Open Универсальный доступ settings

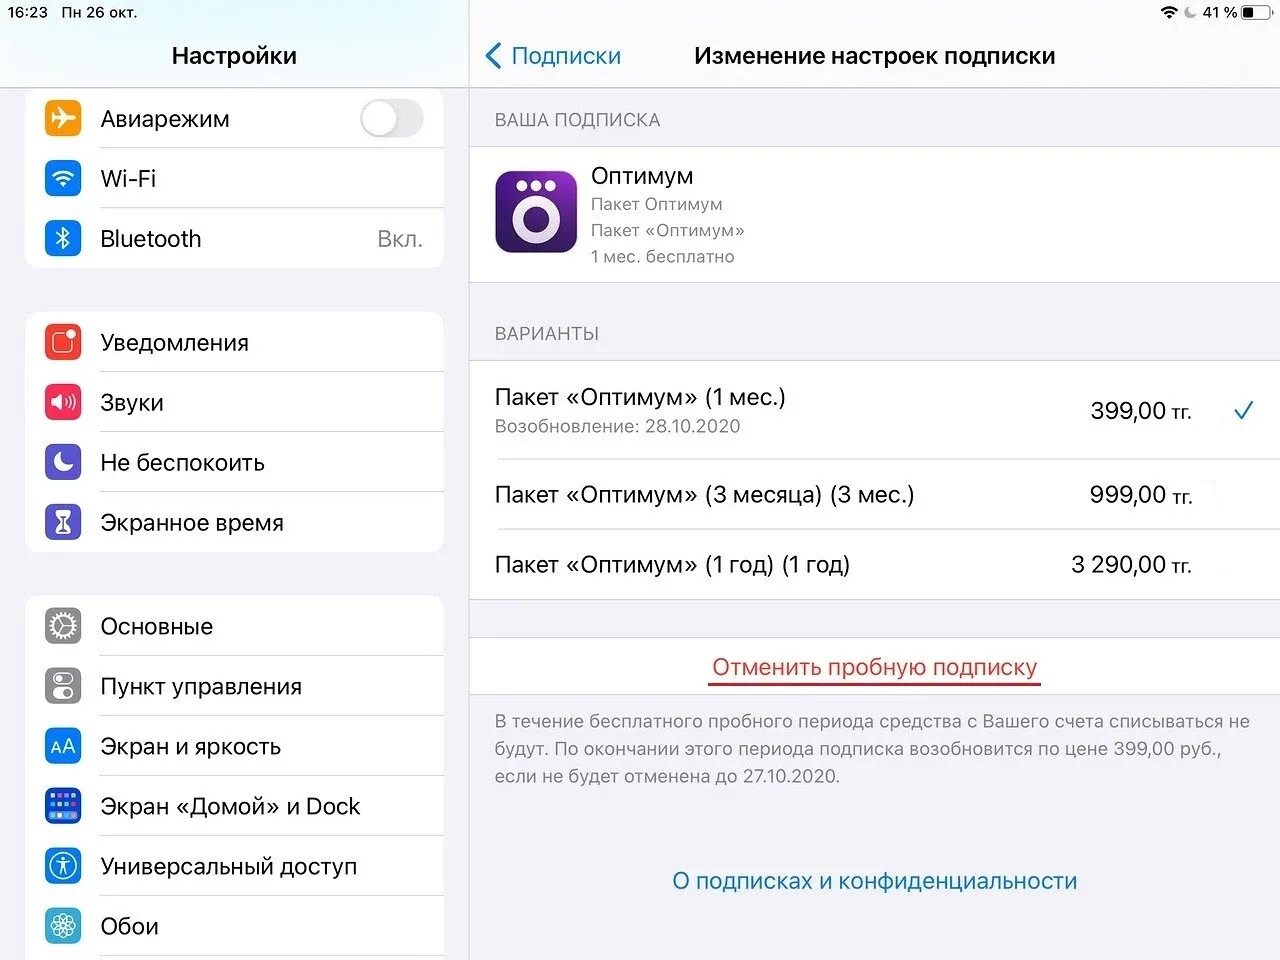(229, 866)
